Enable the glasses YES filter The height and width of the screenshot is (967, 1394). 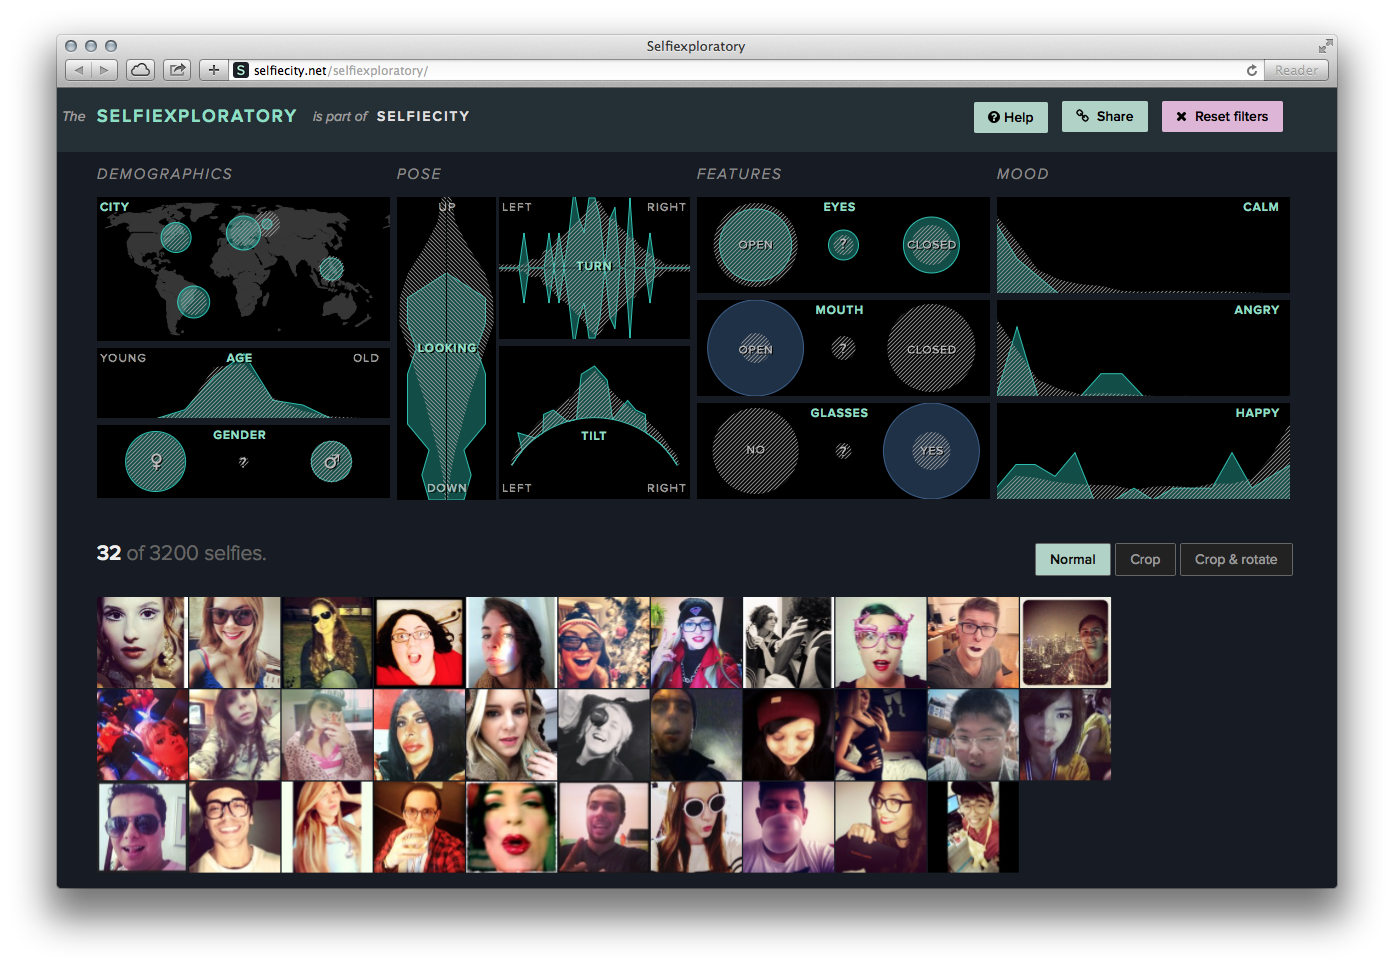tap(931, 451)
